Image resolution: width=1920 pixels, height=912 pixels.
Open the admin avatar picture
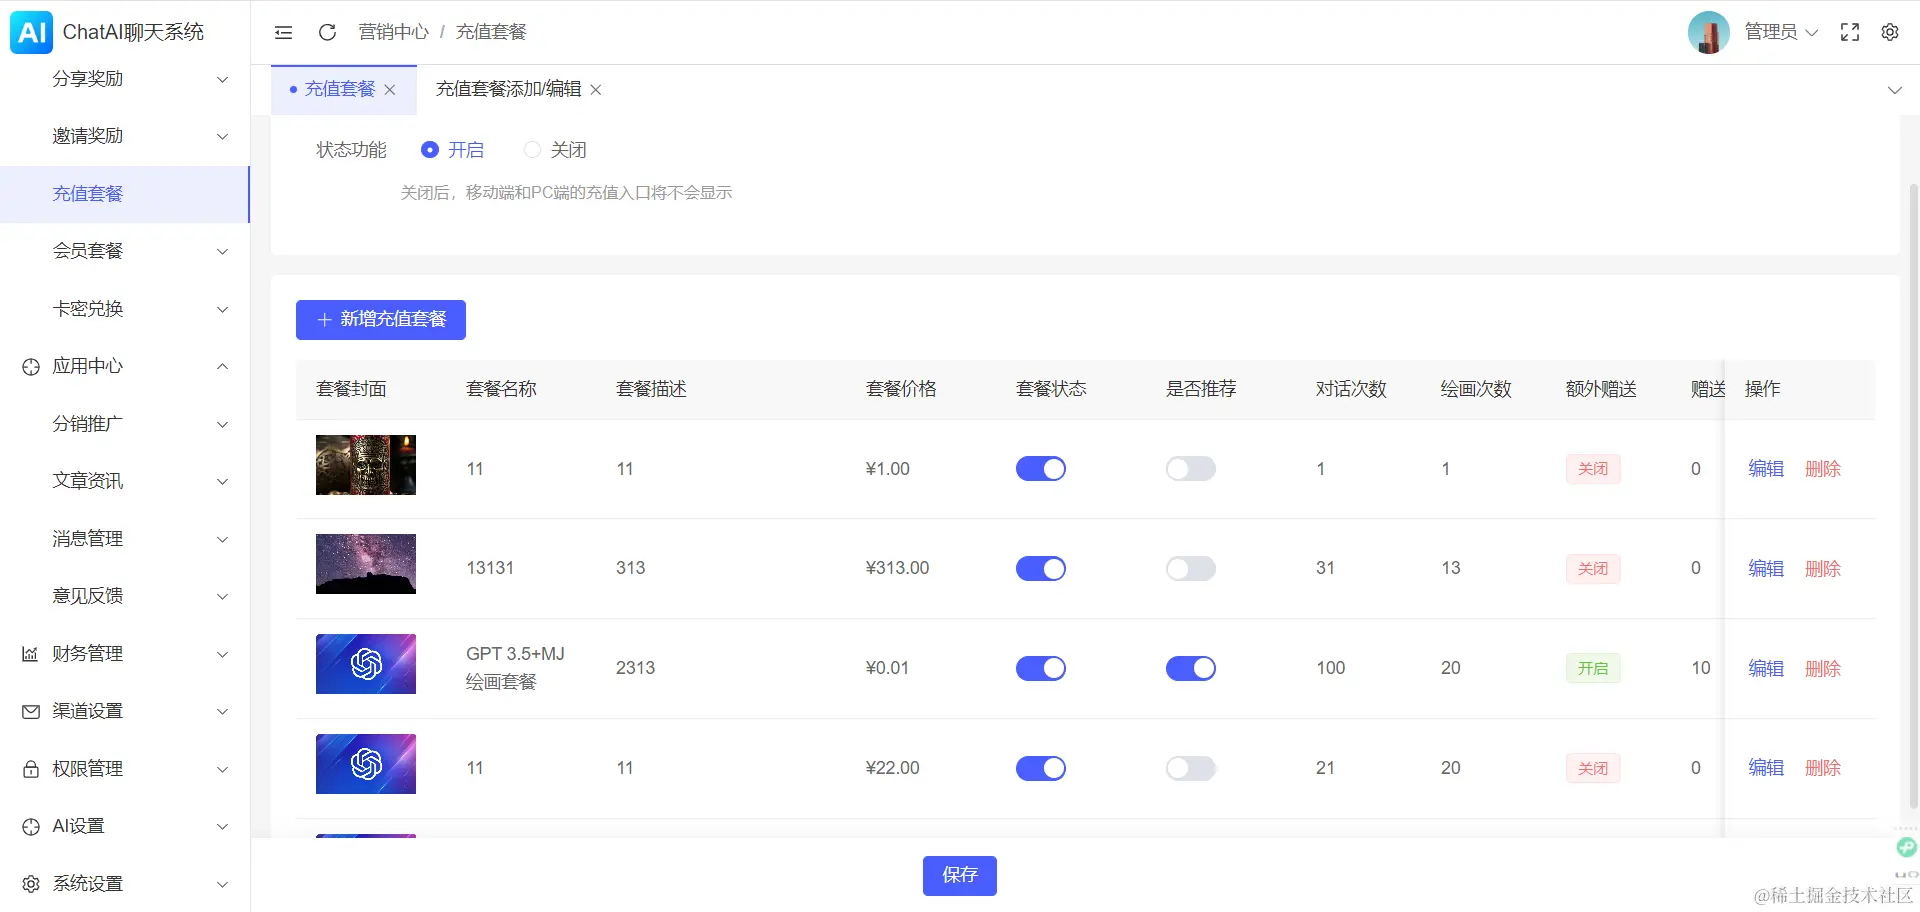click(1708, 32)
